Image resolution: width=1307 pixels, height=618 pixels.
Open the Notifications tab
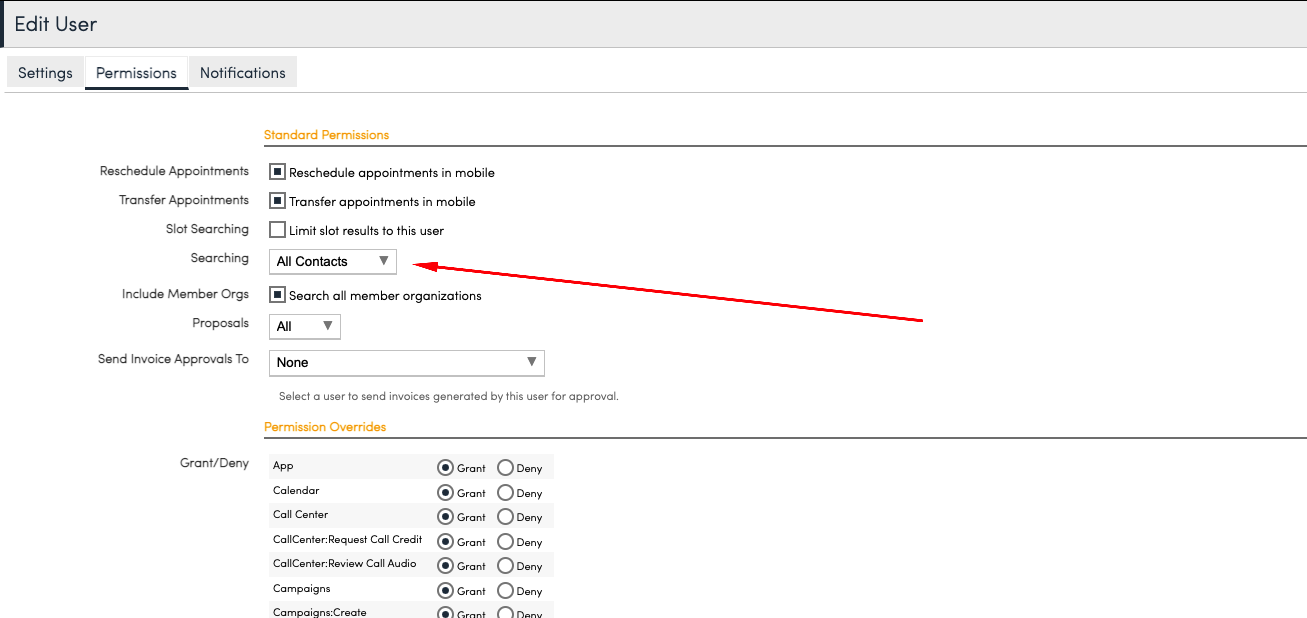tap(242, 73)
